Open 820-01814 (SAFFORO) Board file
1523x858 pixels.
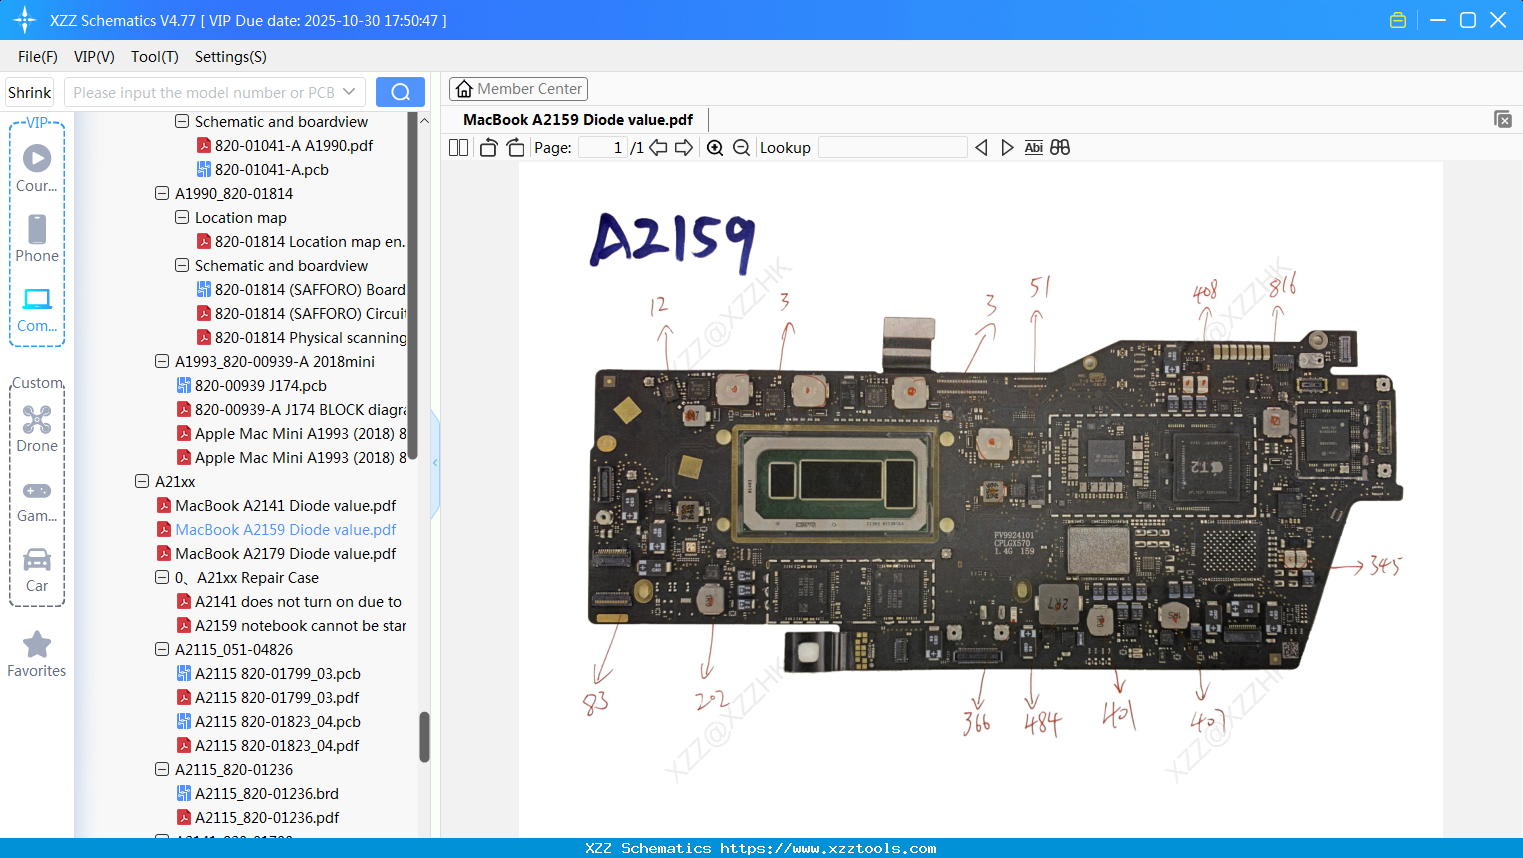coord(301,290)
